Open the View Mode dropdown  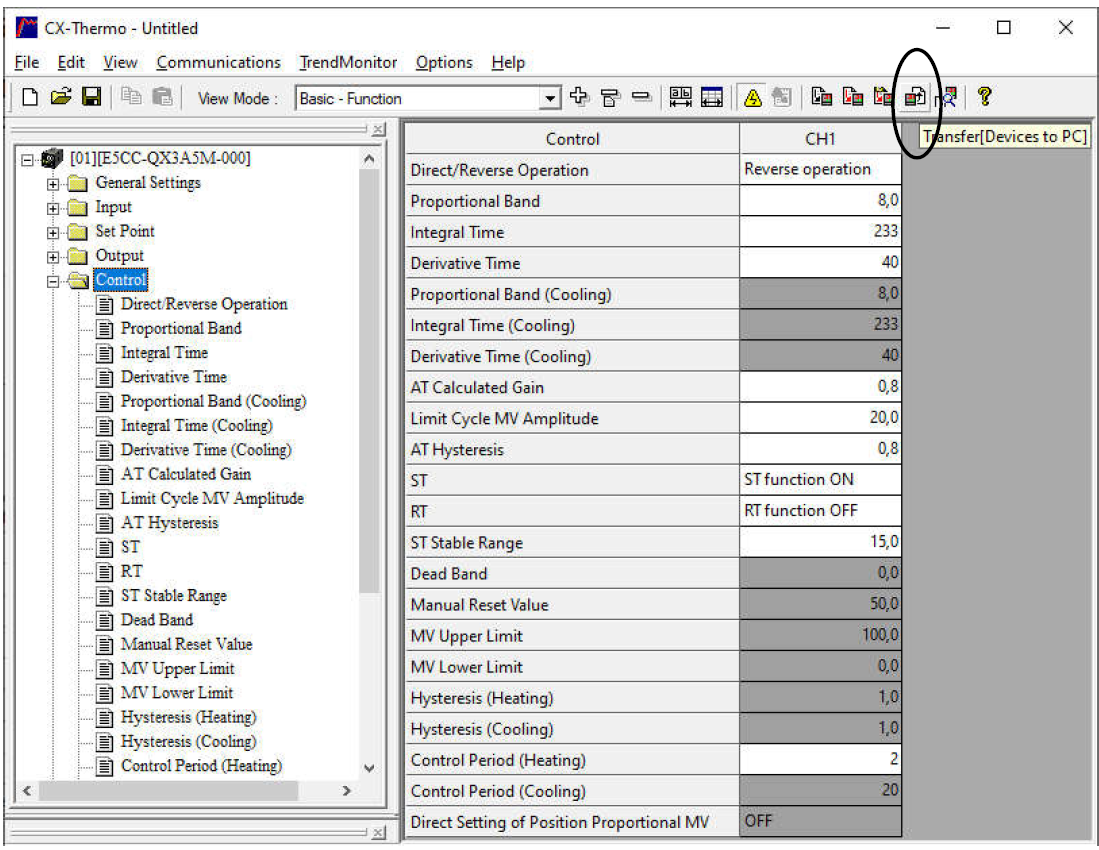tap(551, 98)
